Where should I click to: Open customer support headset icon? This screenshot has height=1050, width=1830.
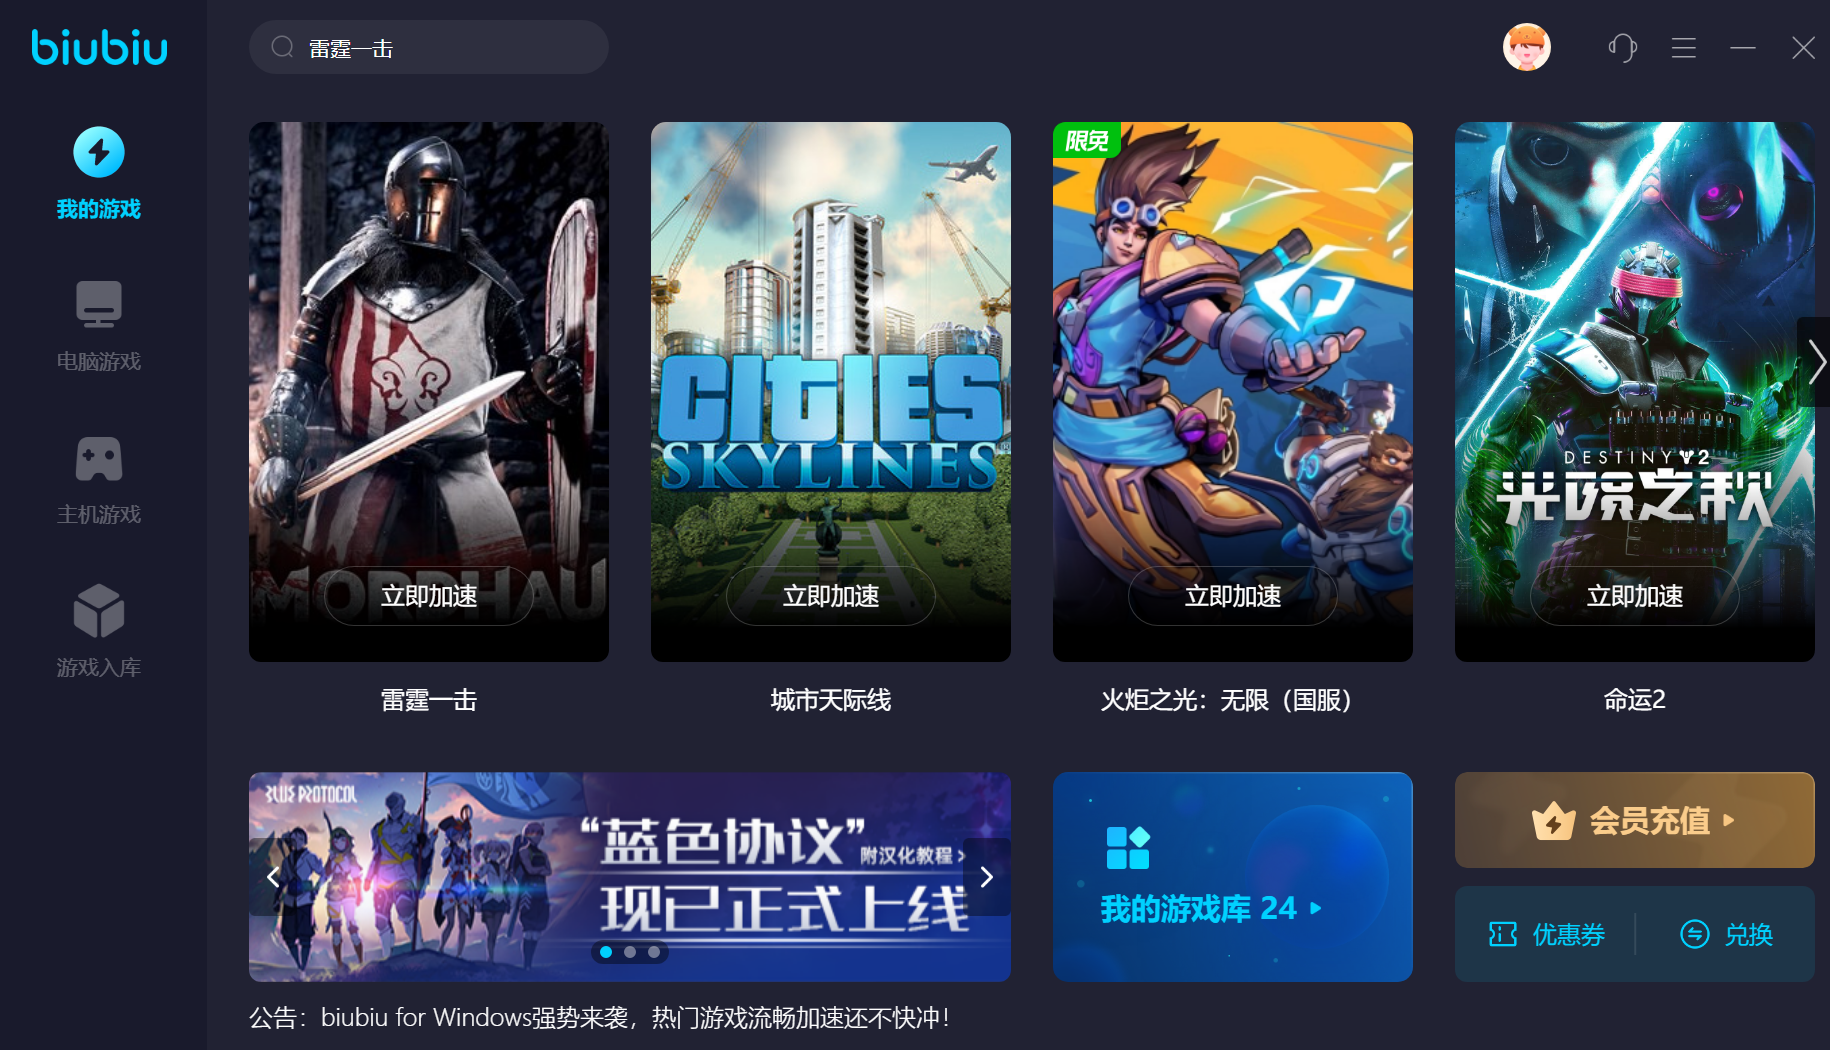pyautogui.click(x=1623, y=47)
